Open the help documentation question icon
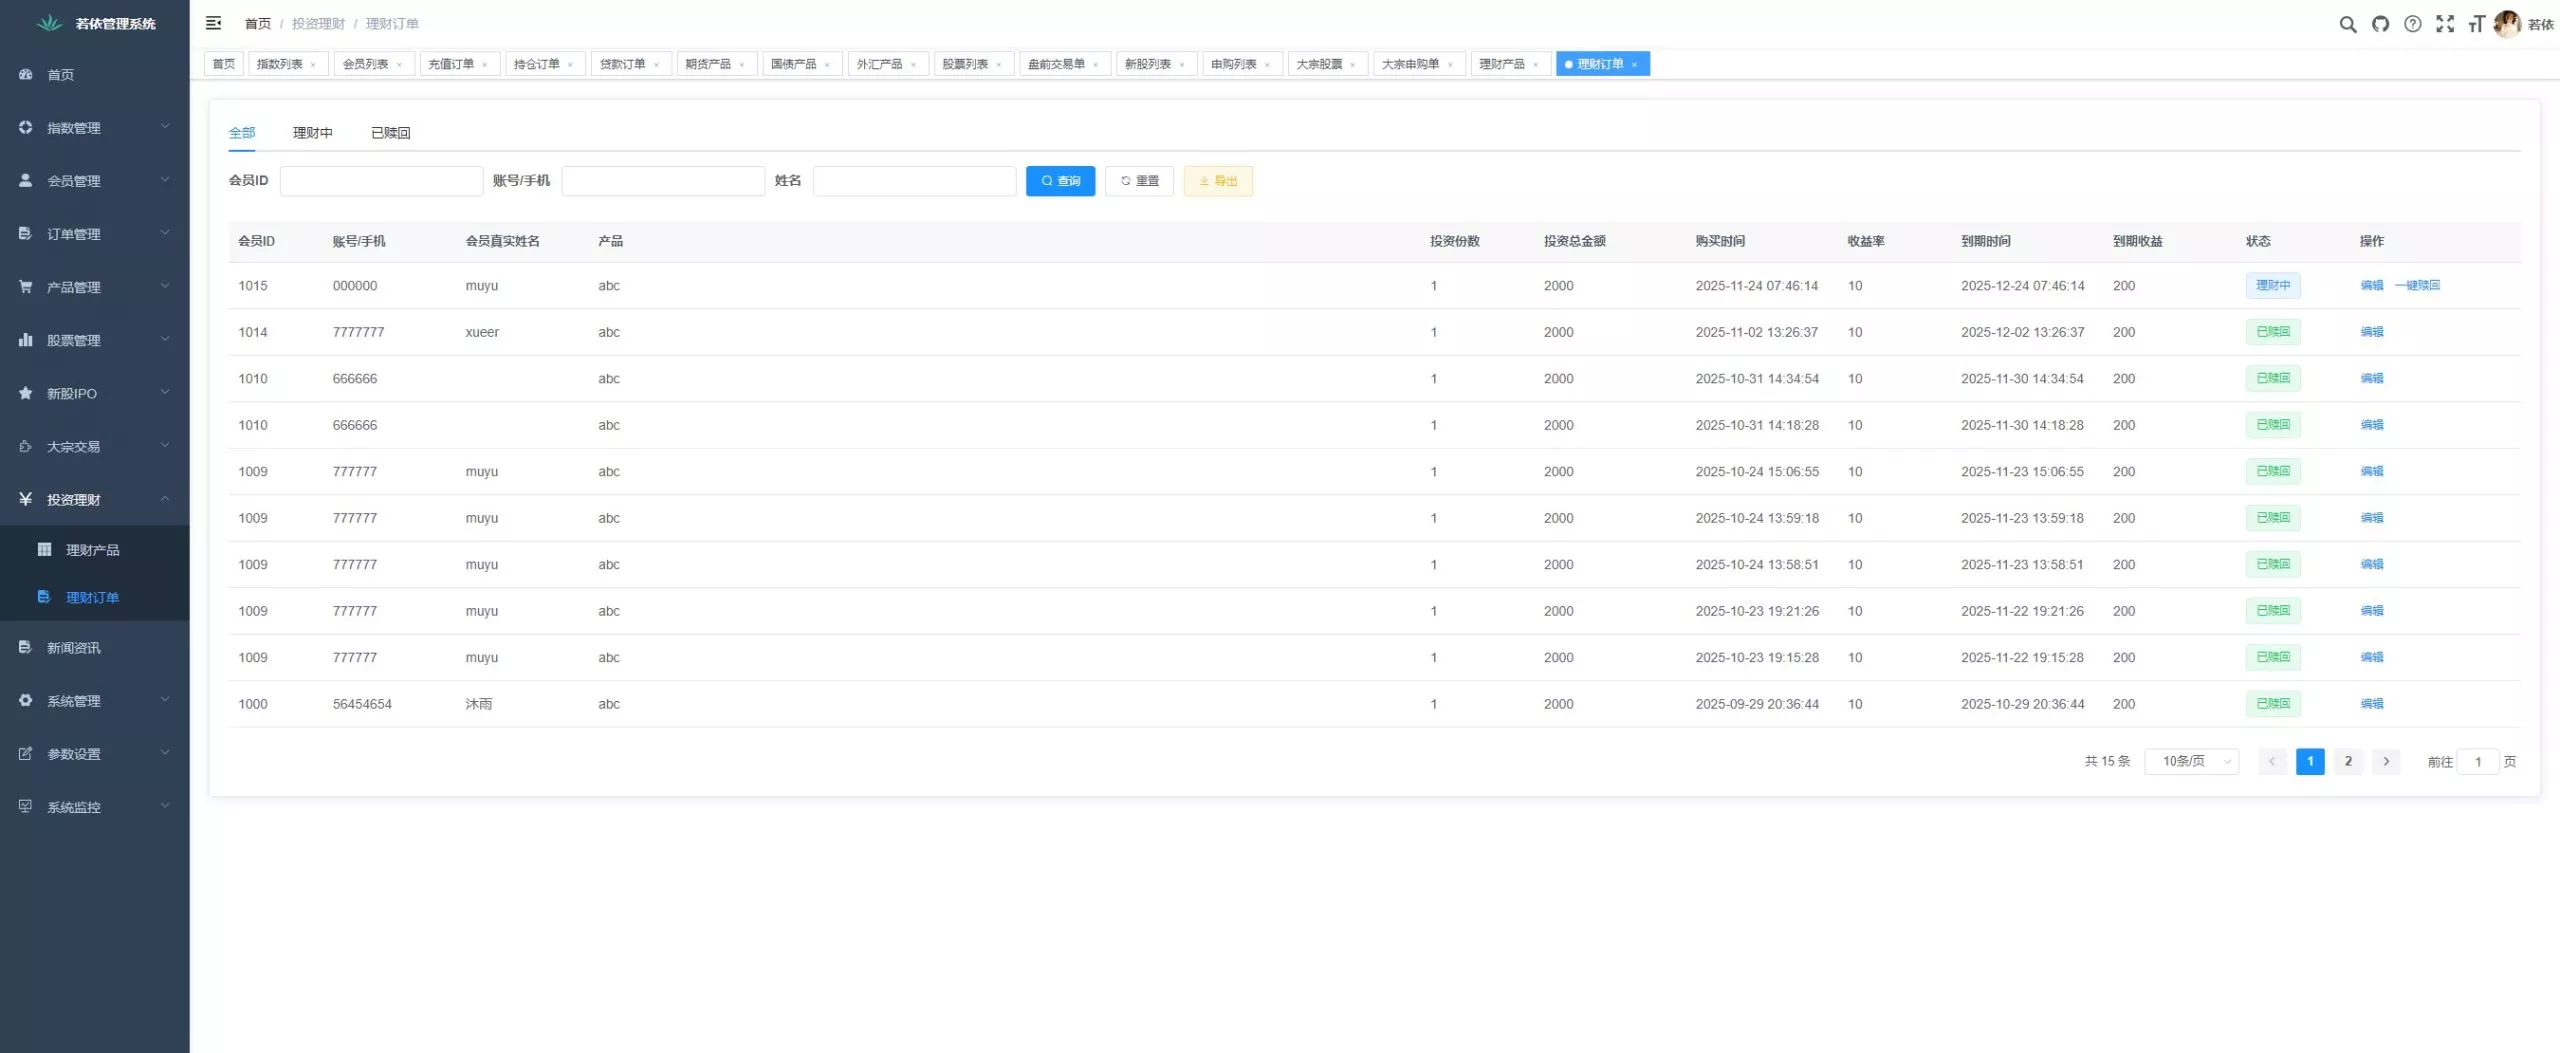 coord(2412,24)
